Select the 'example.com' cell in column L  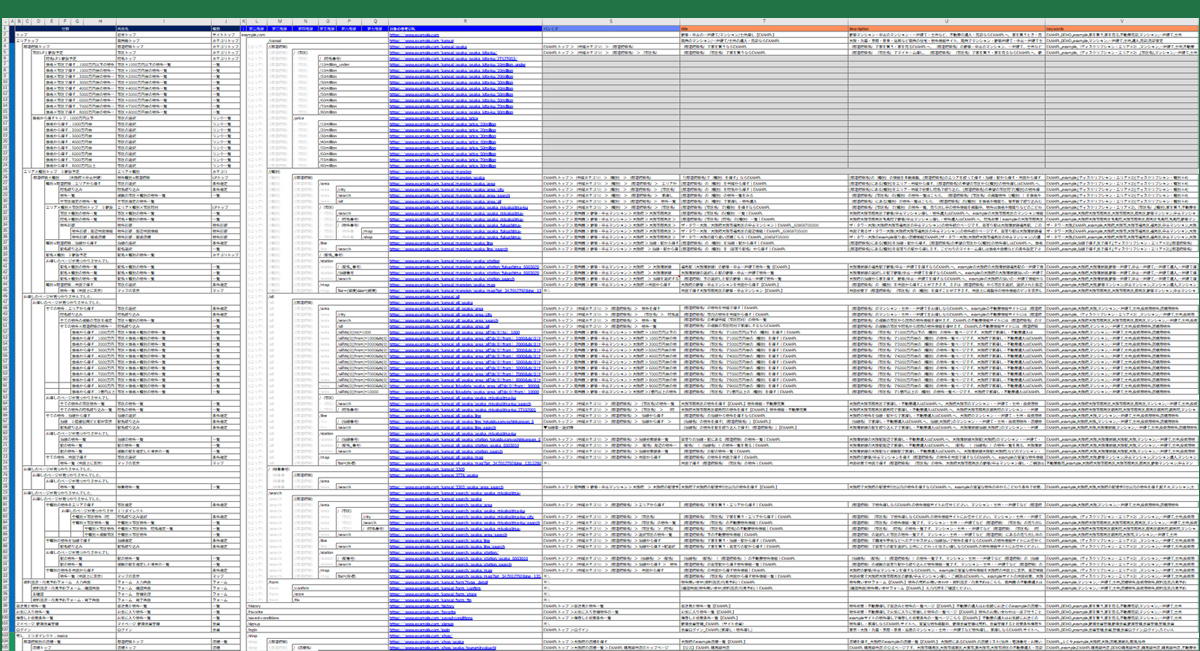point(256,35)
